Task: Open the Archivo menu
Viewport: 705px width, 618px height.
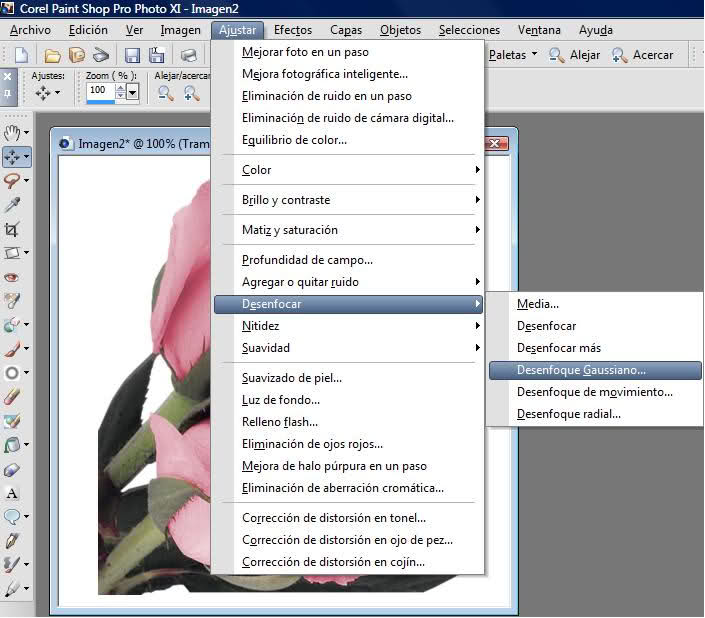Action: [30, 30]
